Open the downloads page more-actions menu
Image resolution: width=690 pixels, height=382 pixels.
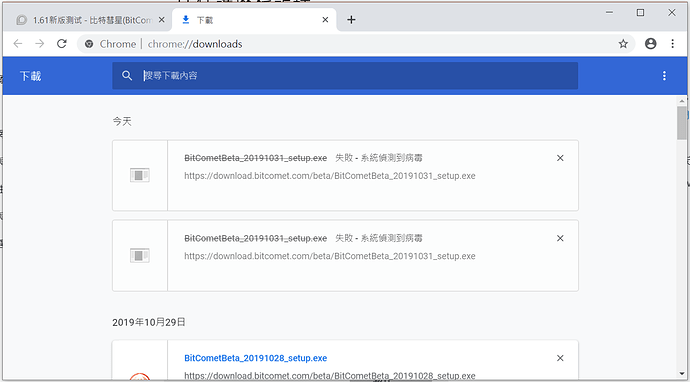pos(664,76)
